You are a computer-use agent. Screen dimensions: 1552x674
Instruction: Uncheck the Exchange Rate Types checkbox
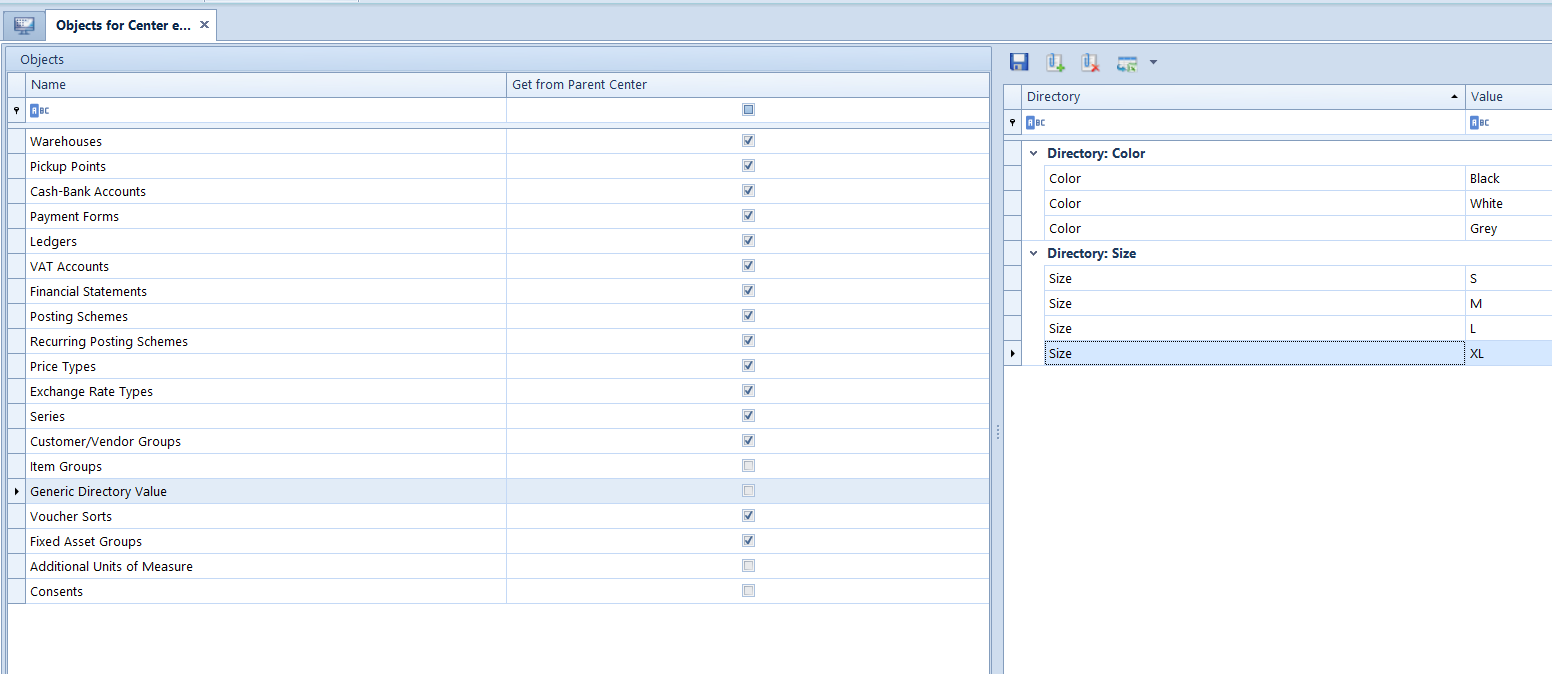coord(748,391)
